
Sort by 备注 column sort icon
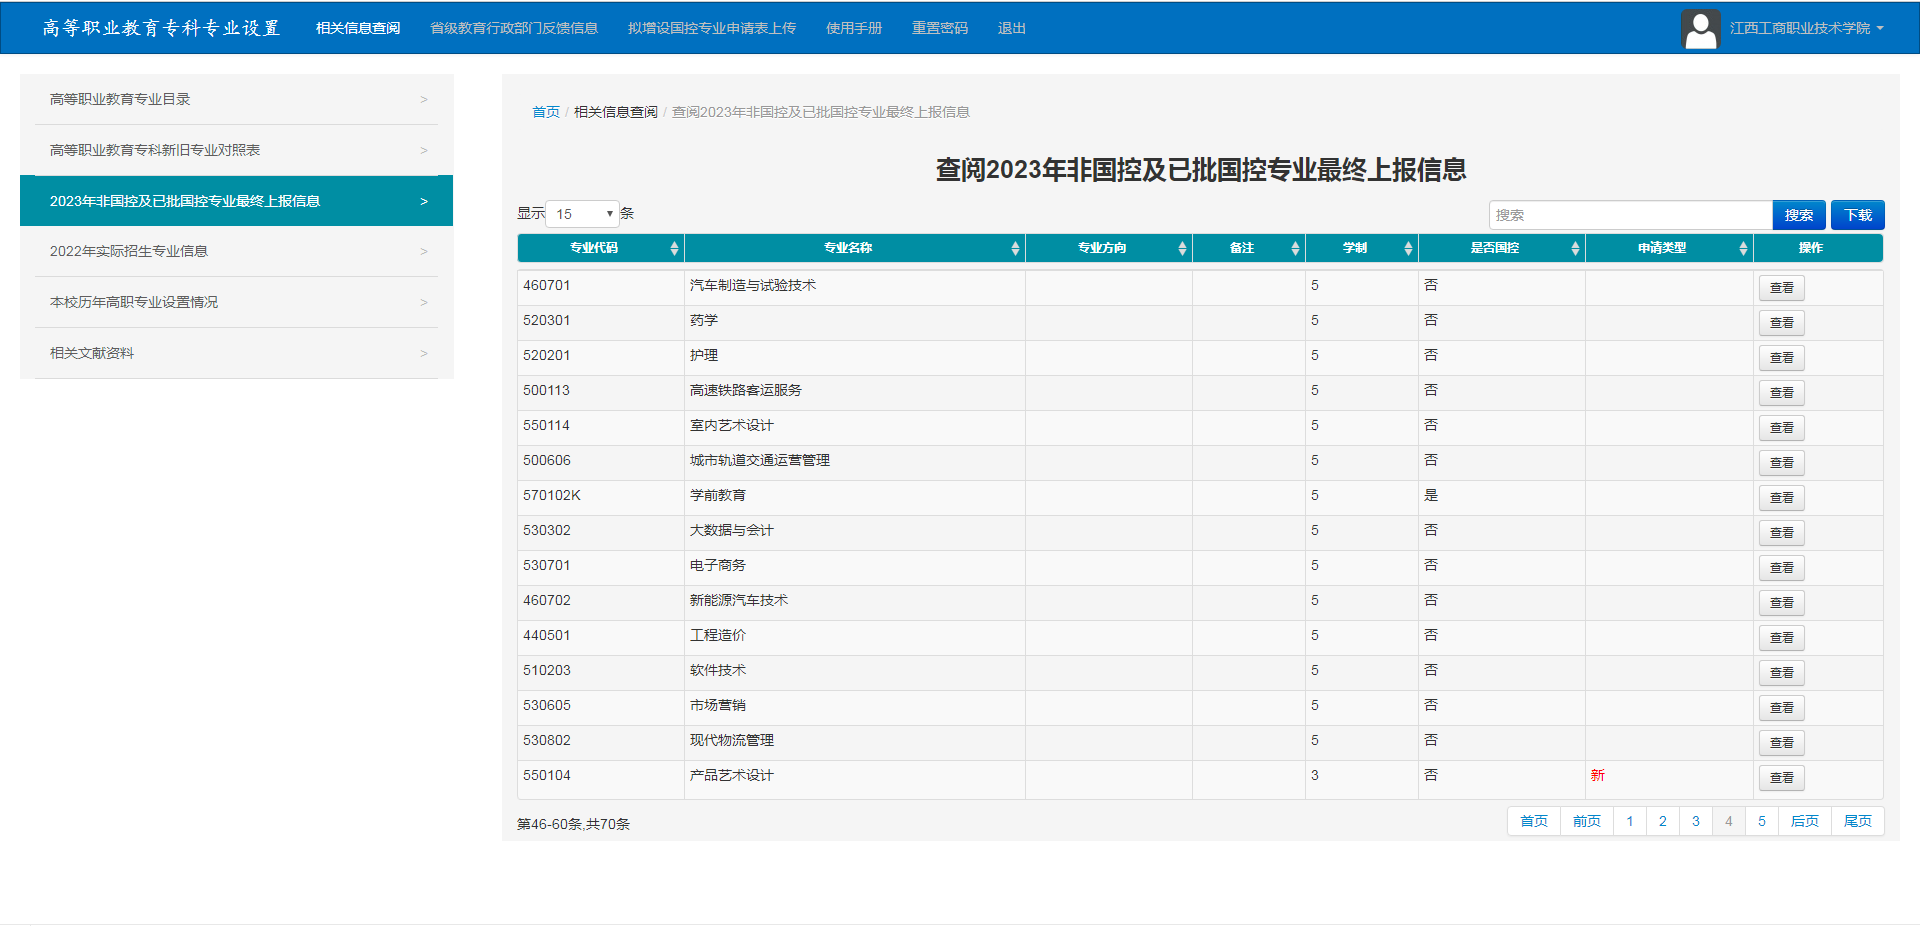1295,248
